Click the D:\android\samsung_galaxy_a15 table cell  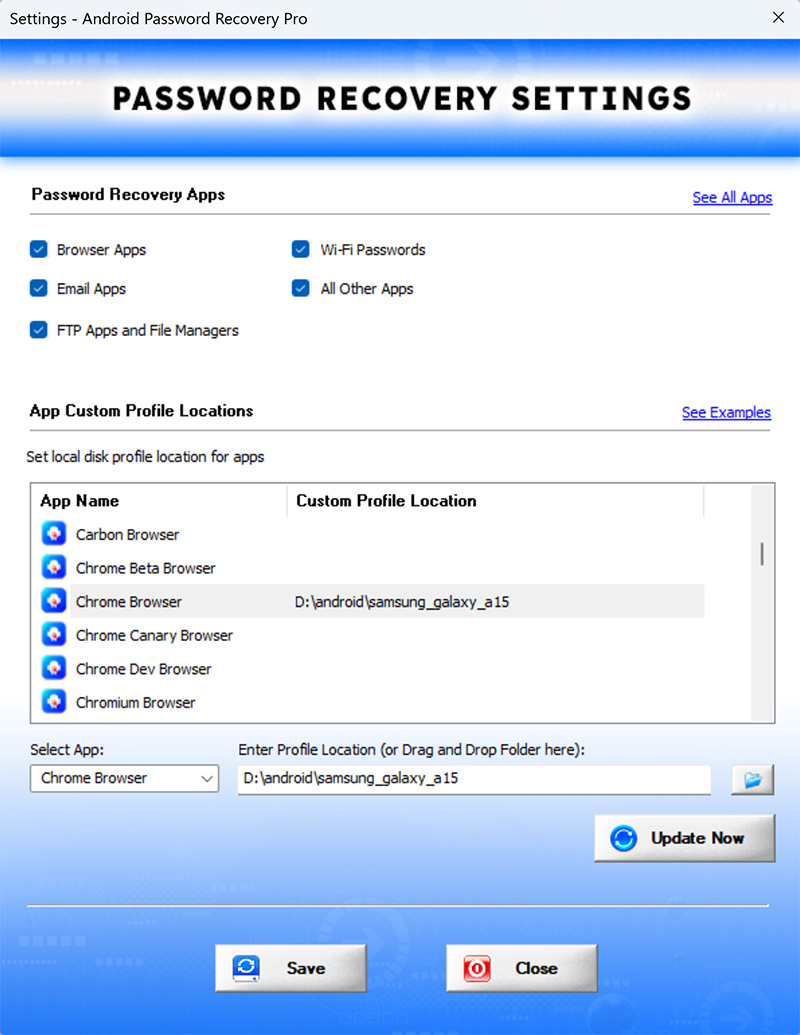402,601
